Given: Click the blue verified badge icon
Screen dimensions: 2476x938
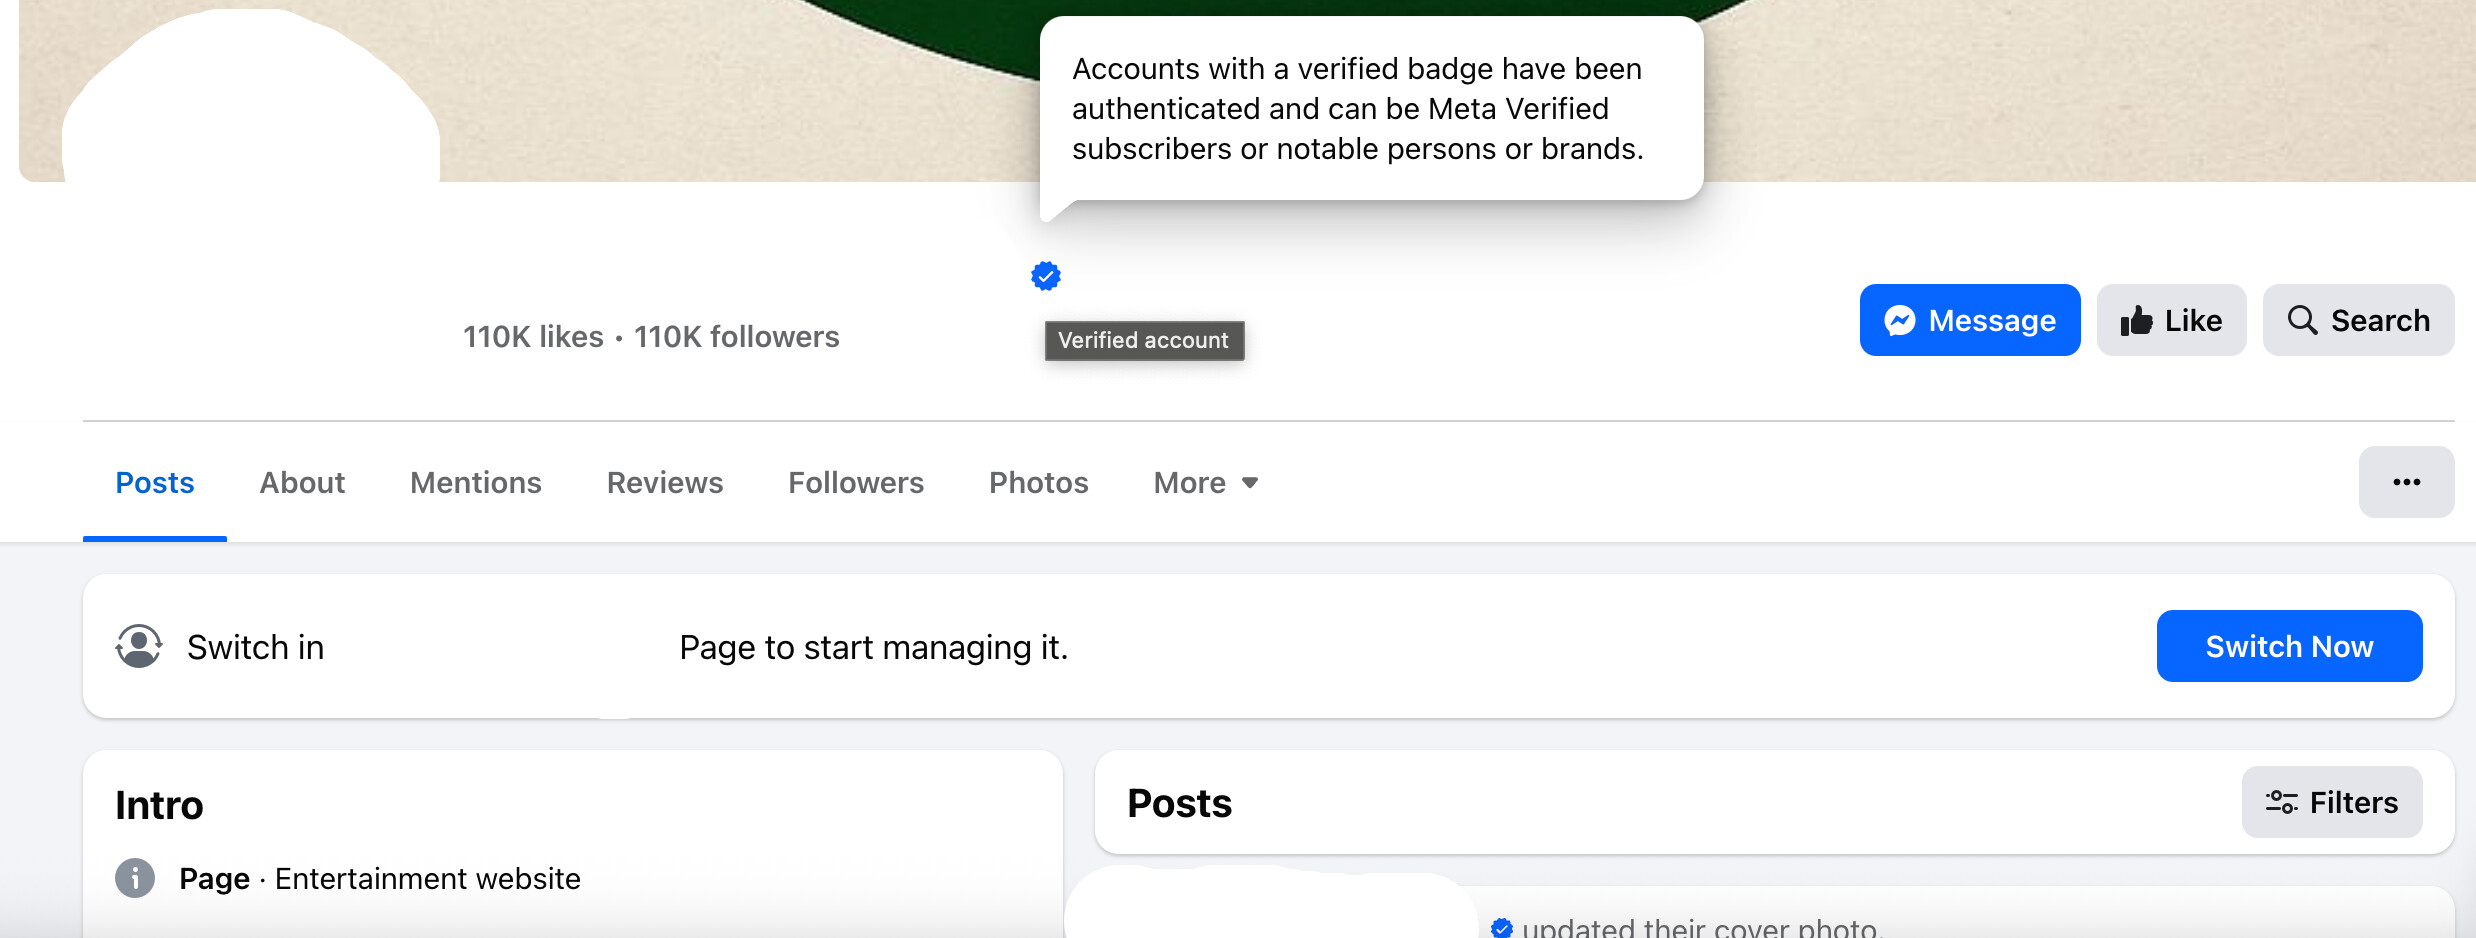Looking at the screenshot, I should [x=1045, y=276].
